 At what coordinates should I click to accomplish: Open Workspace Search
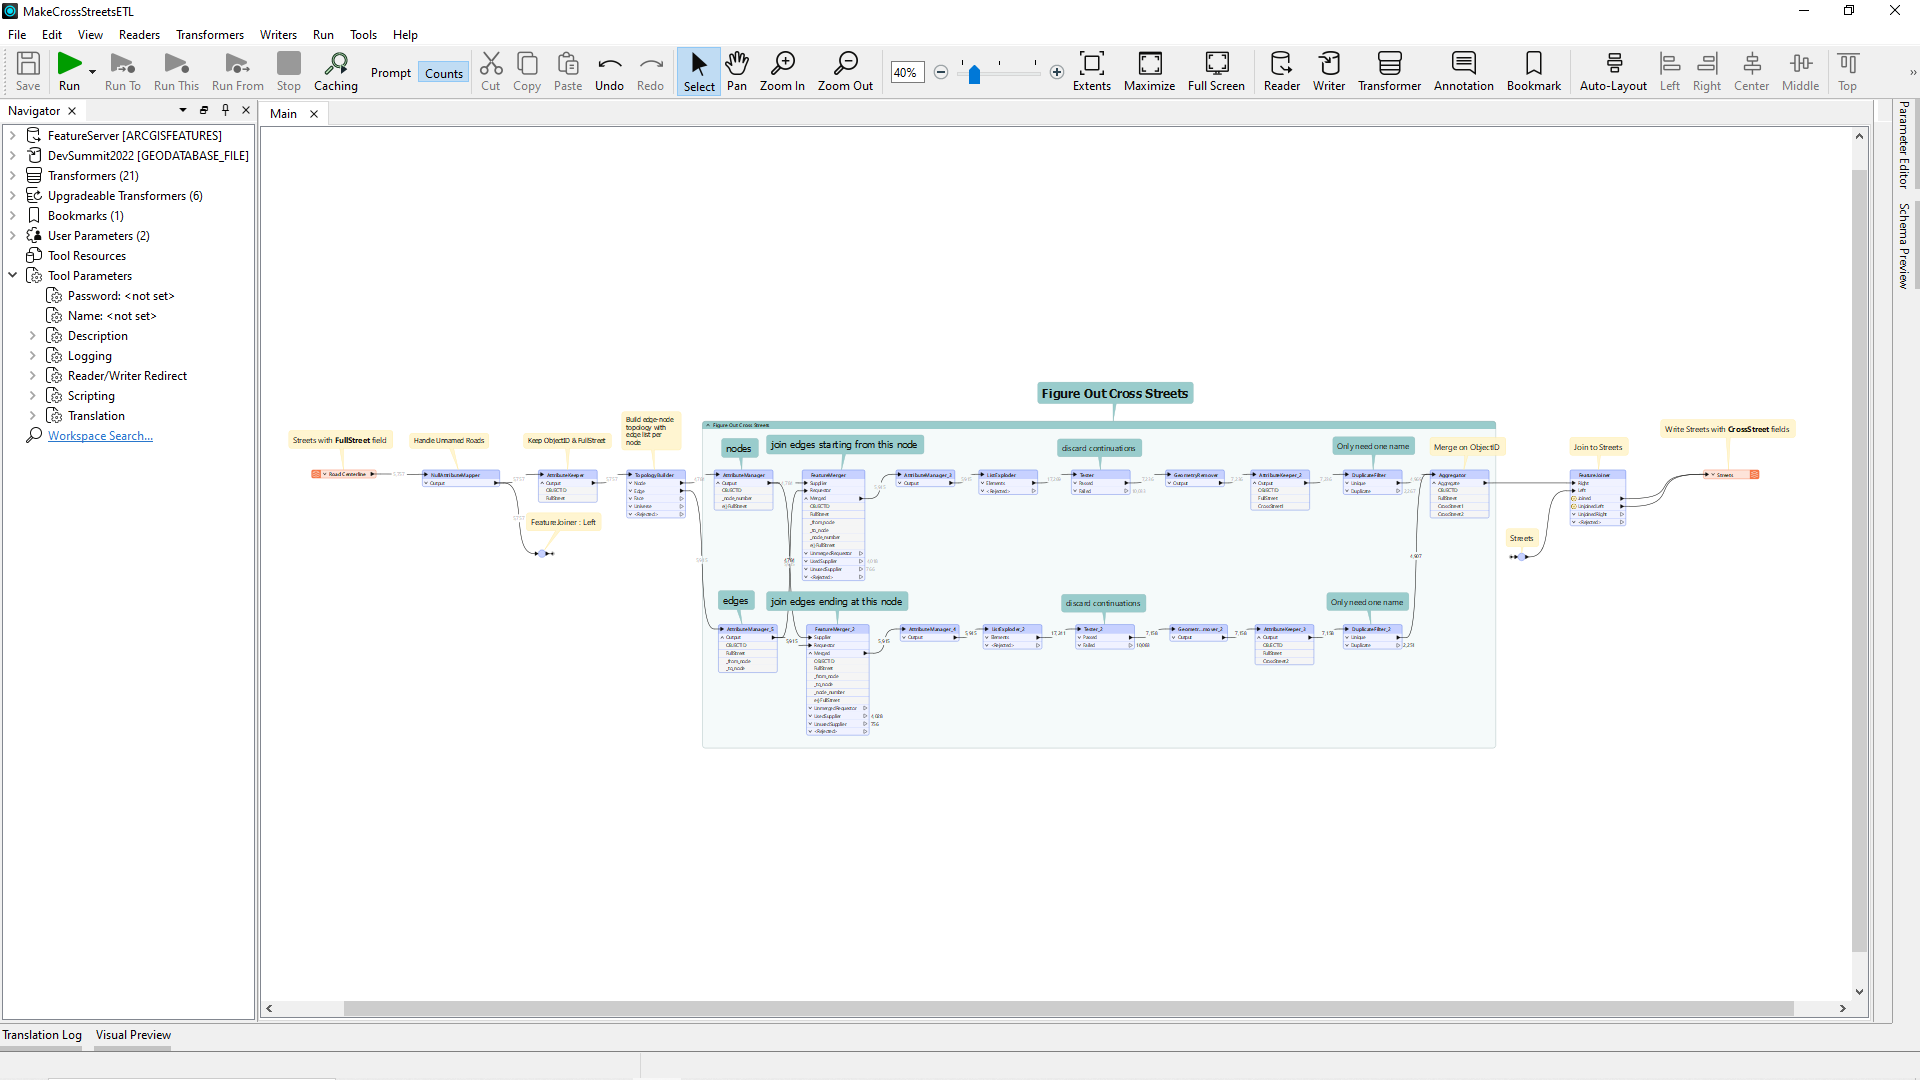(99, 435)
